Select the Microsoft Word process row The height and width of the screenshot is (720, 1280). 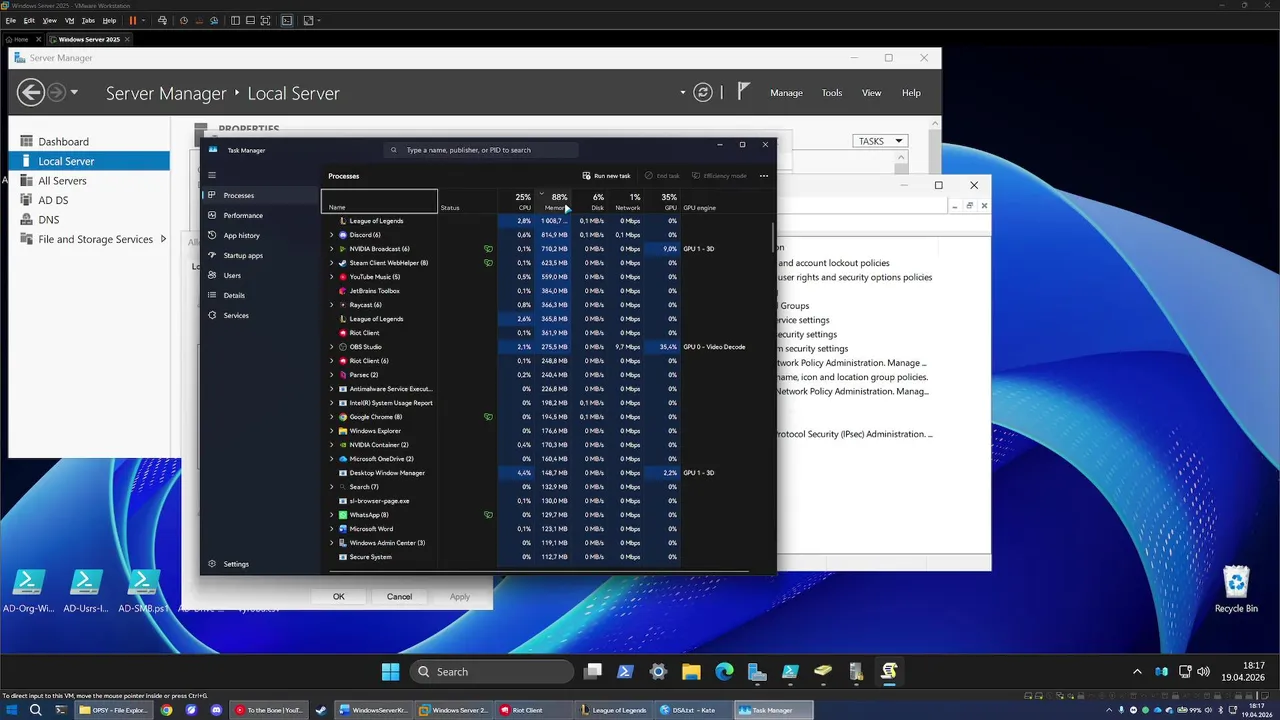click(x=548, y=529)
